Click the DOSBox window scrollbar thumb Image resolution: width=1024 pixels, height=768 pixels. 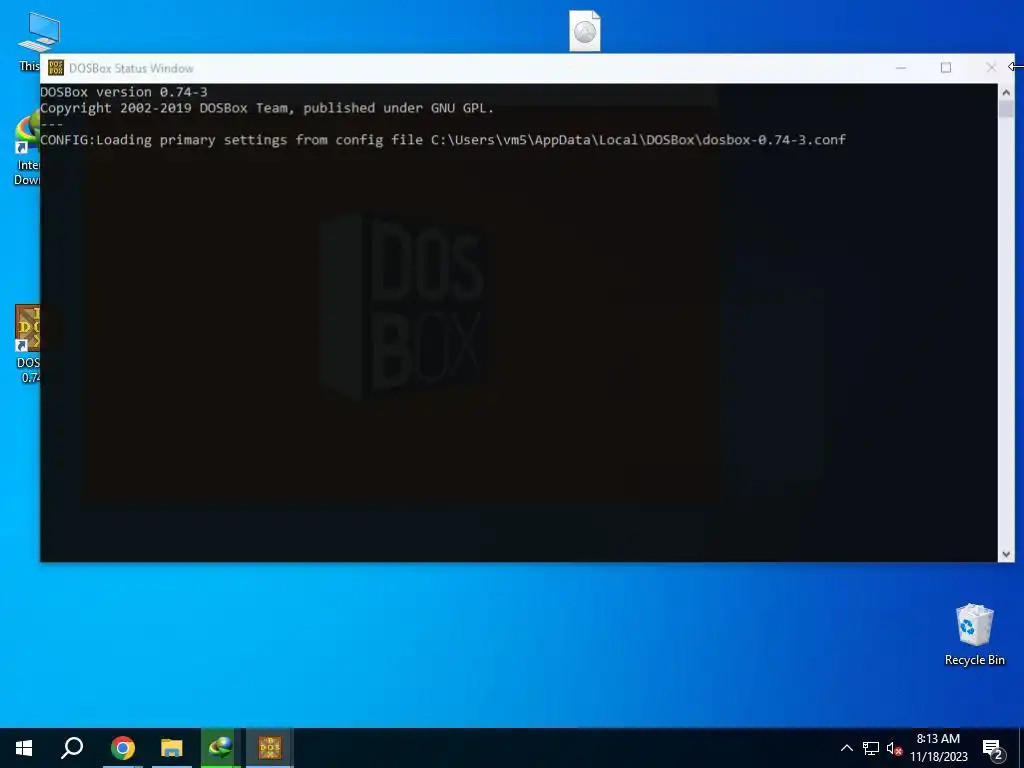1006,109
